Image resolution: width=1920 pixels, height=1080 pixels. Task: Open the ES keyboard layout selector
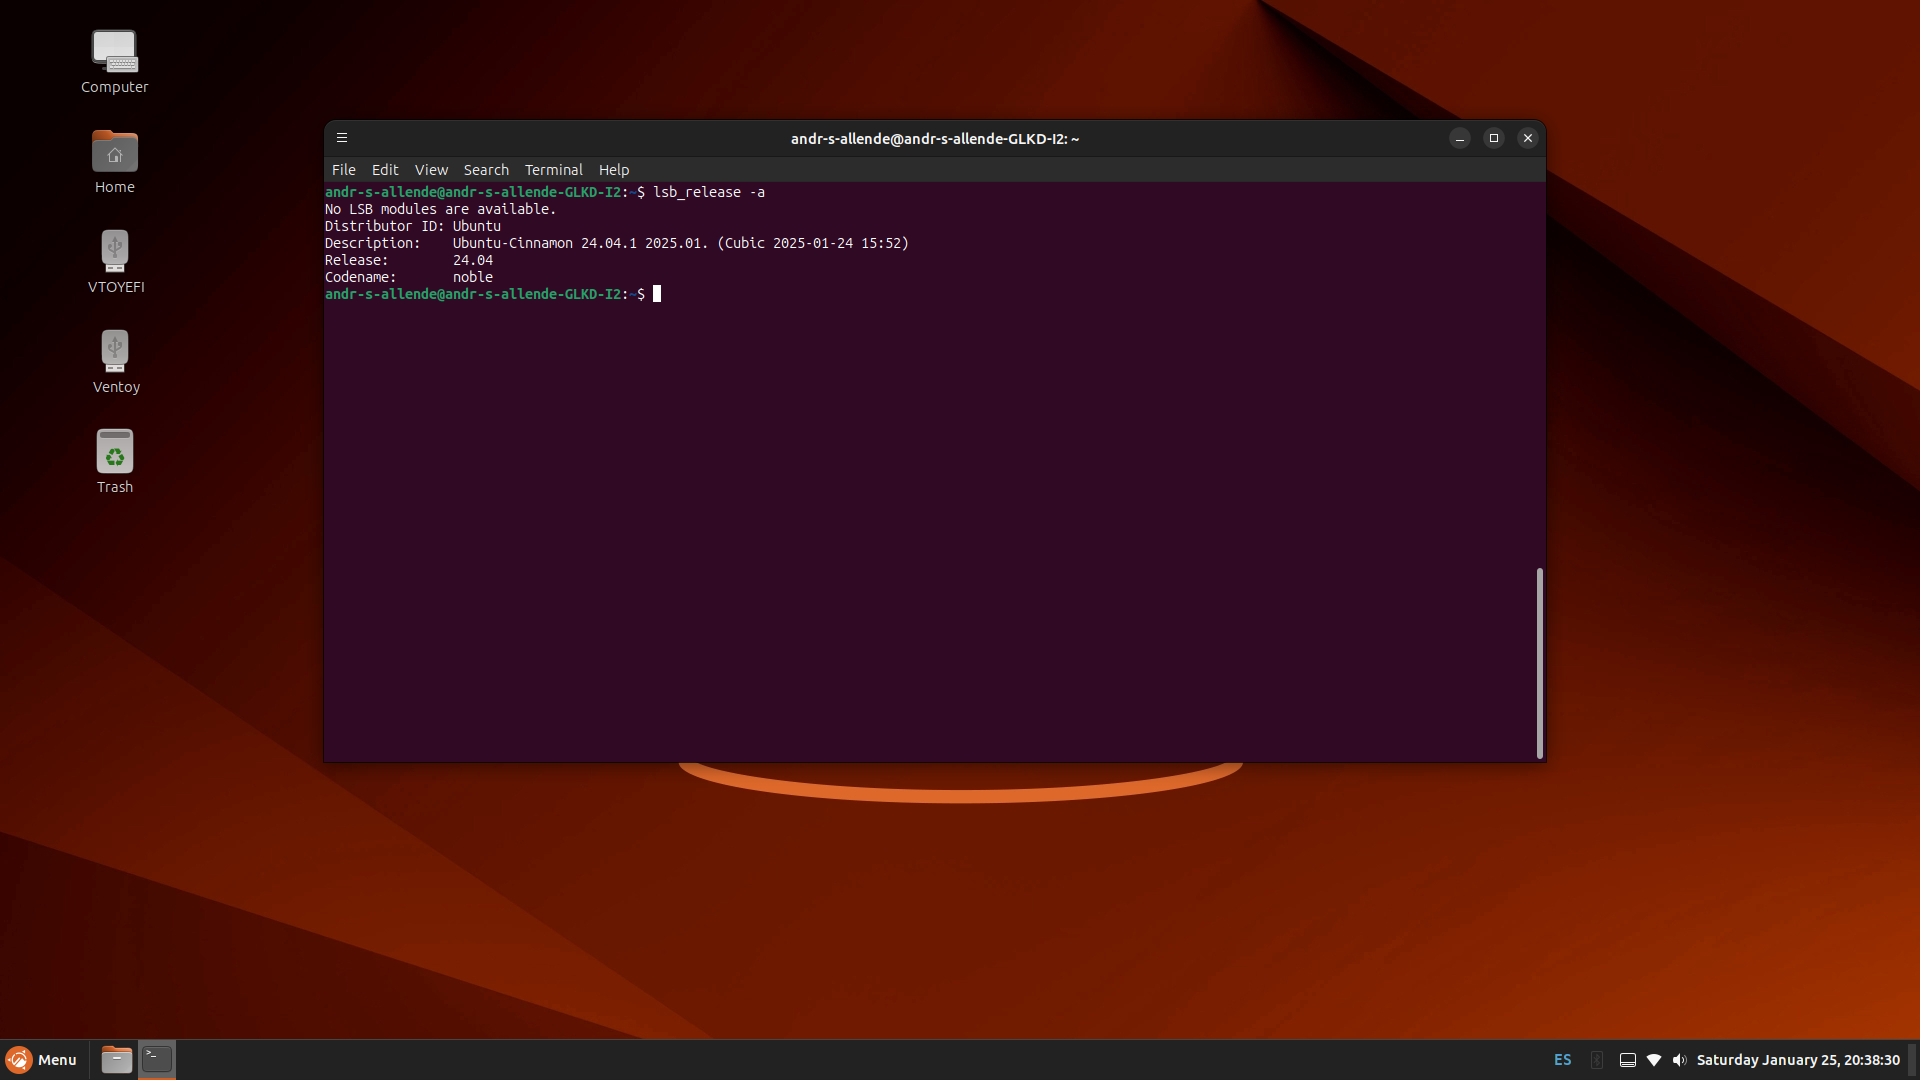click(1563, 1060)
